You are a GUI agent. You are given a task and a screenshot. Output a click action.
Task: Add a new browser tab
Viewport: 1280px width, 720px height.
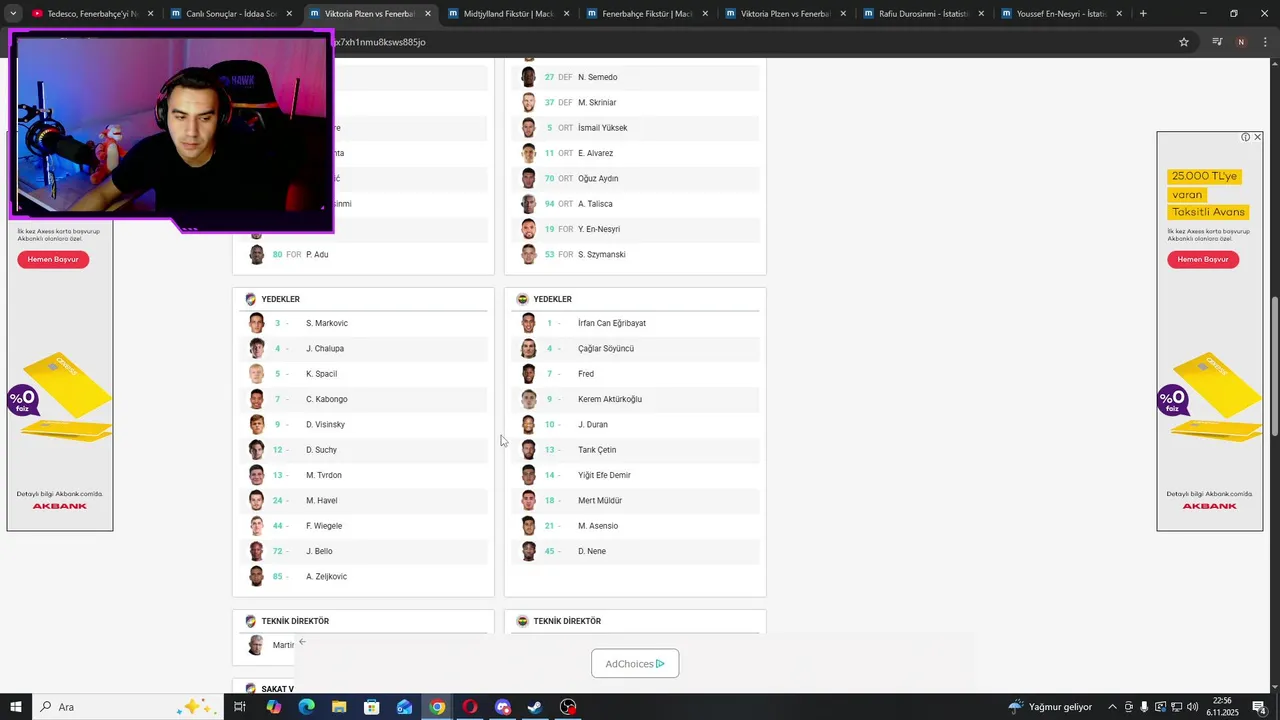tap(1143, 14)
